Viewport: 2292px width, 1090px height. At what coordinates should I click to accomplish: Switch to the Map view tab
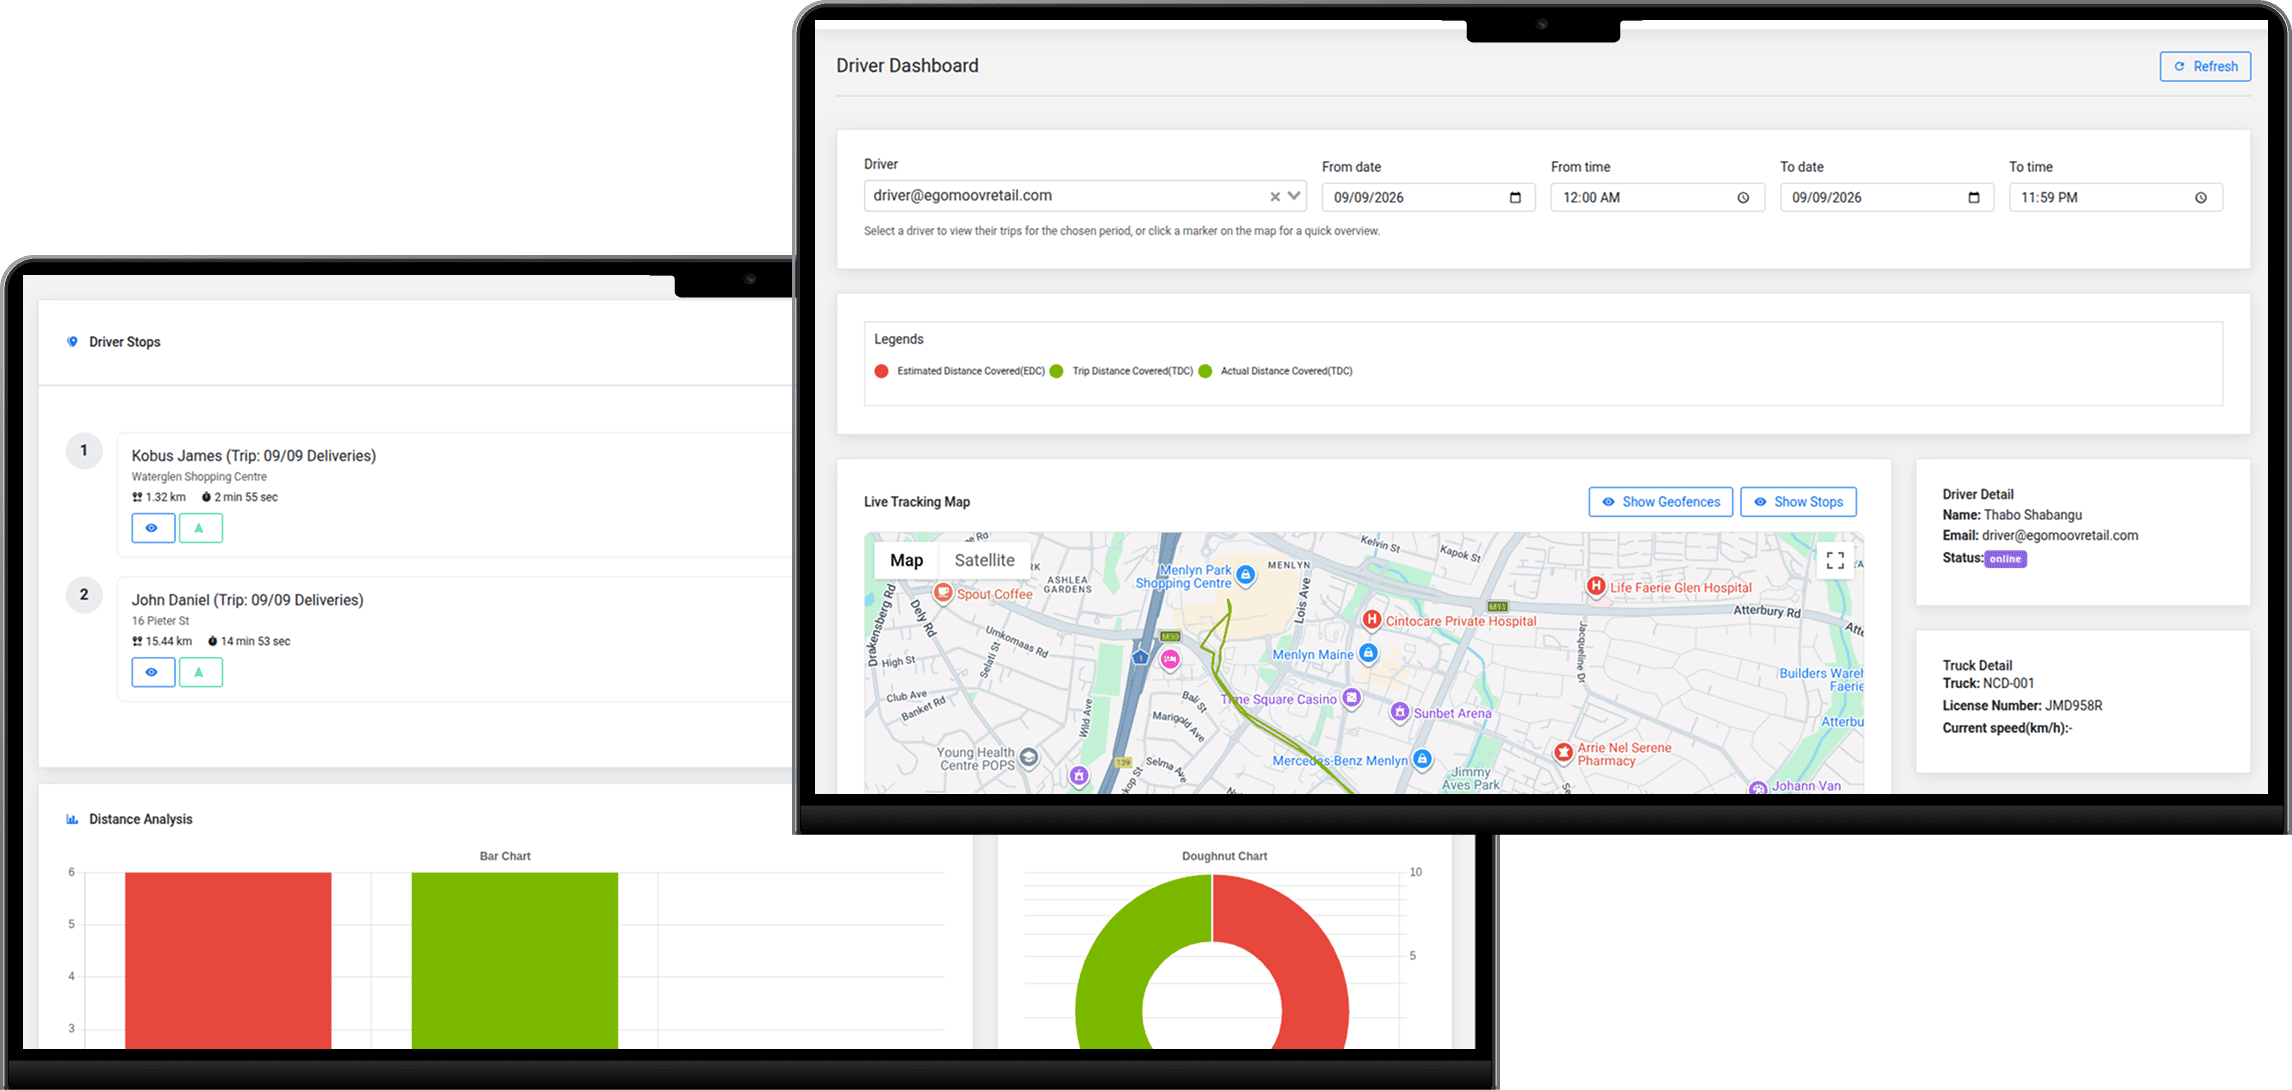point(906,560)
